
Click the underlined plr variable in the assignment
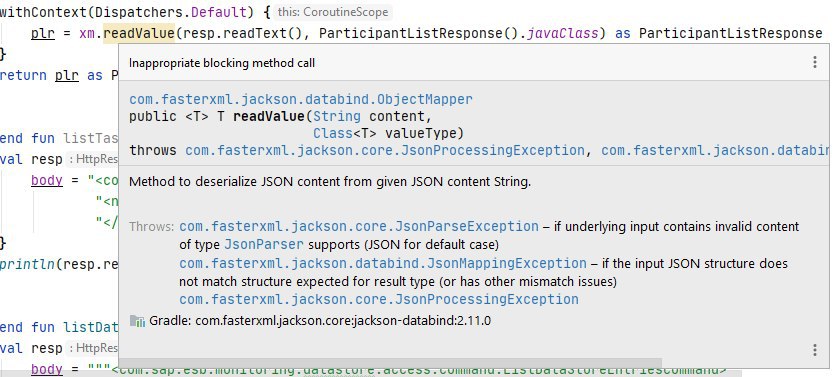pyautogui.click(x=43, y=34)
